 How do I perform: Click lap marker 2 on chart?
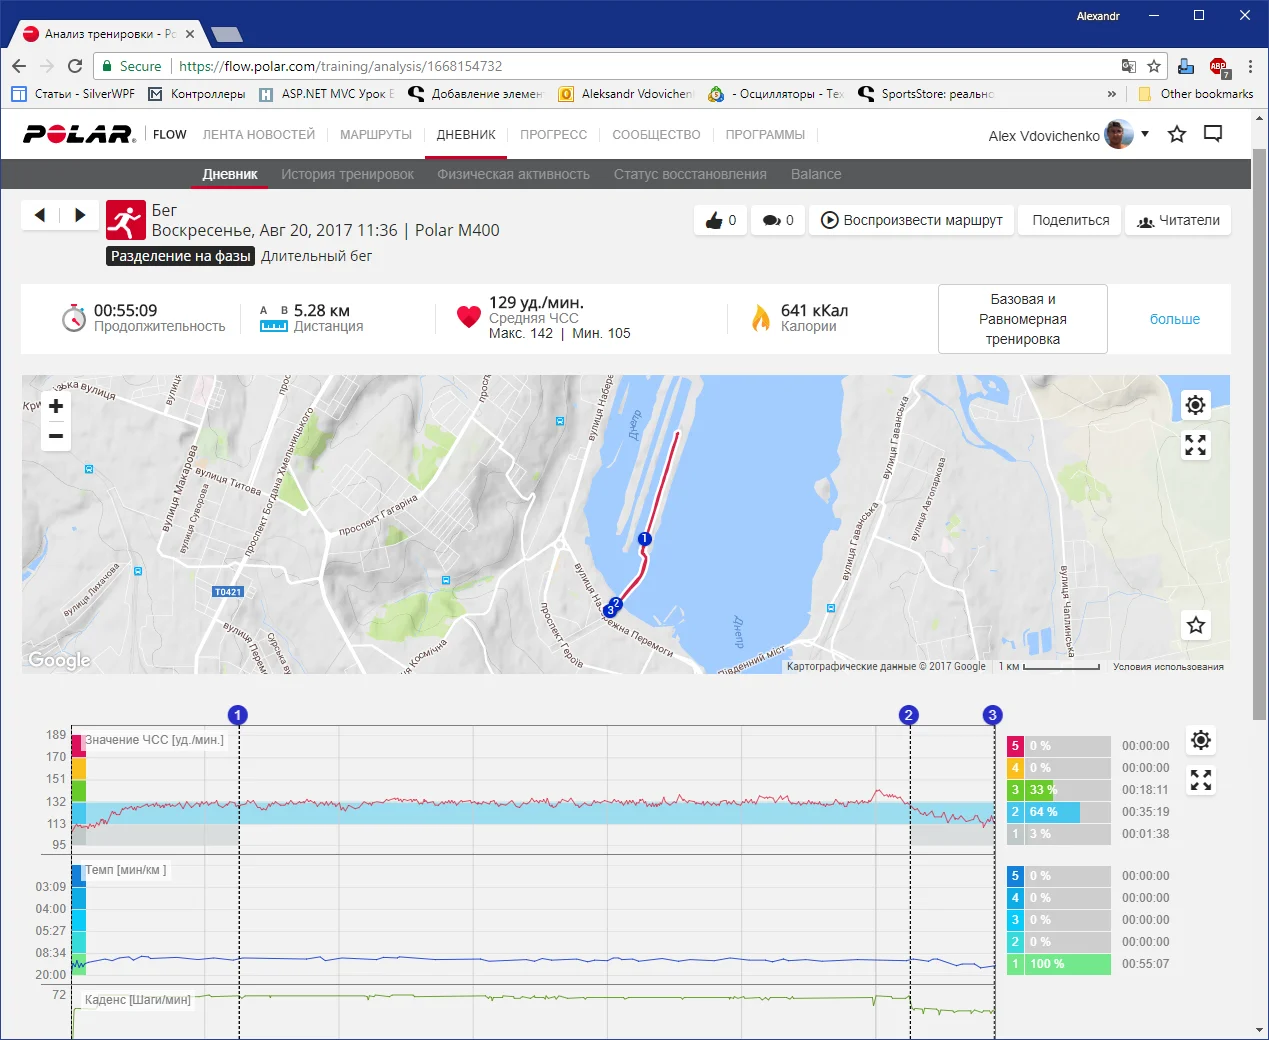pos(908,715)
